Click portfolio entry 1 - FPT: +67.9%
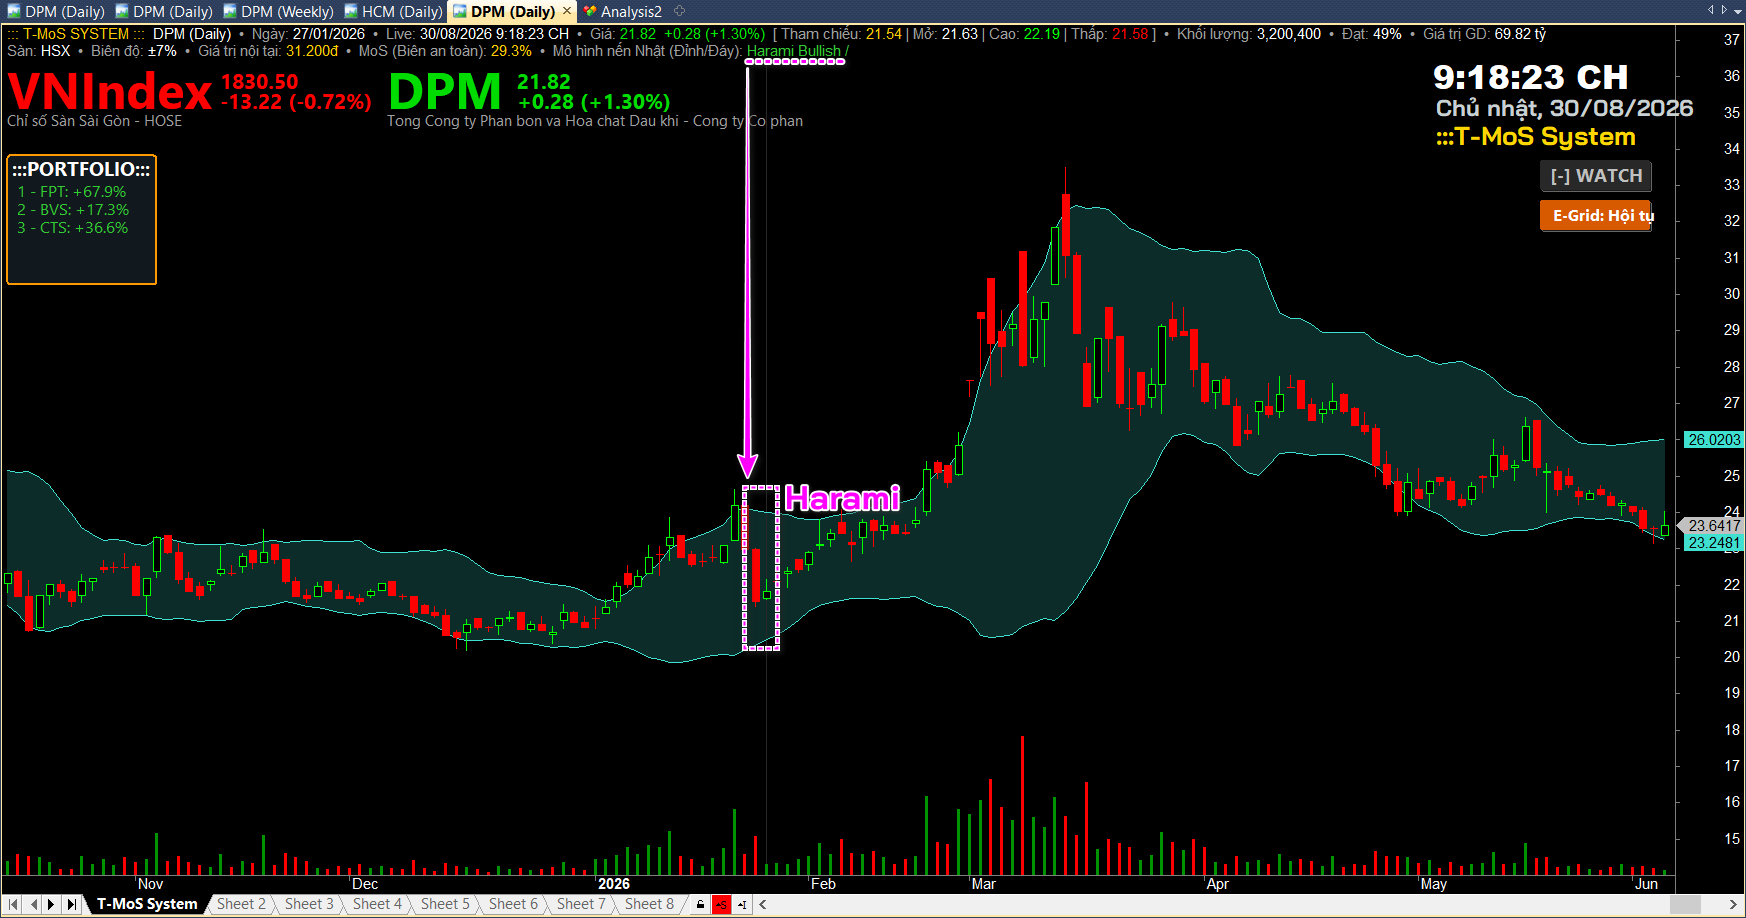1746x918 pixels. click(x=72, y=192)
